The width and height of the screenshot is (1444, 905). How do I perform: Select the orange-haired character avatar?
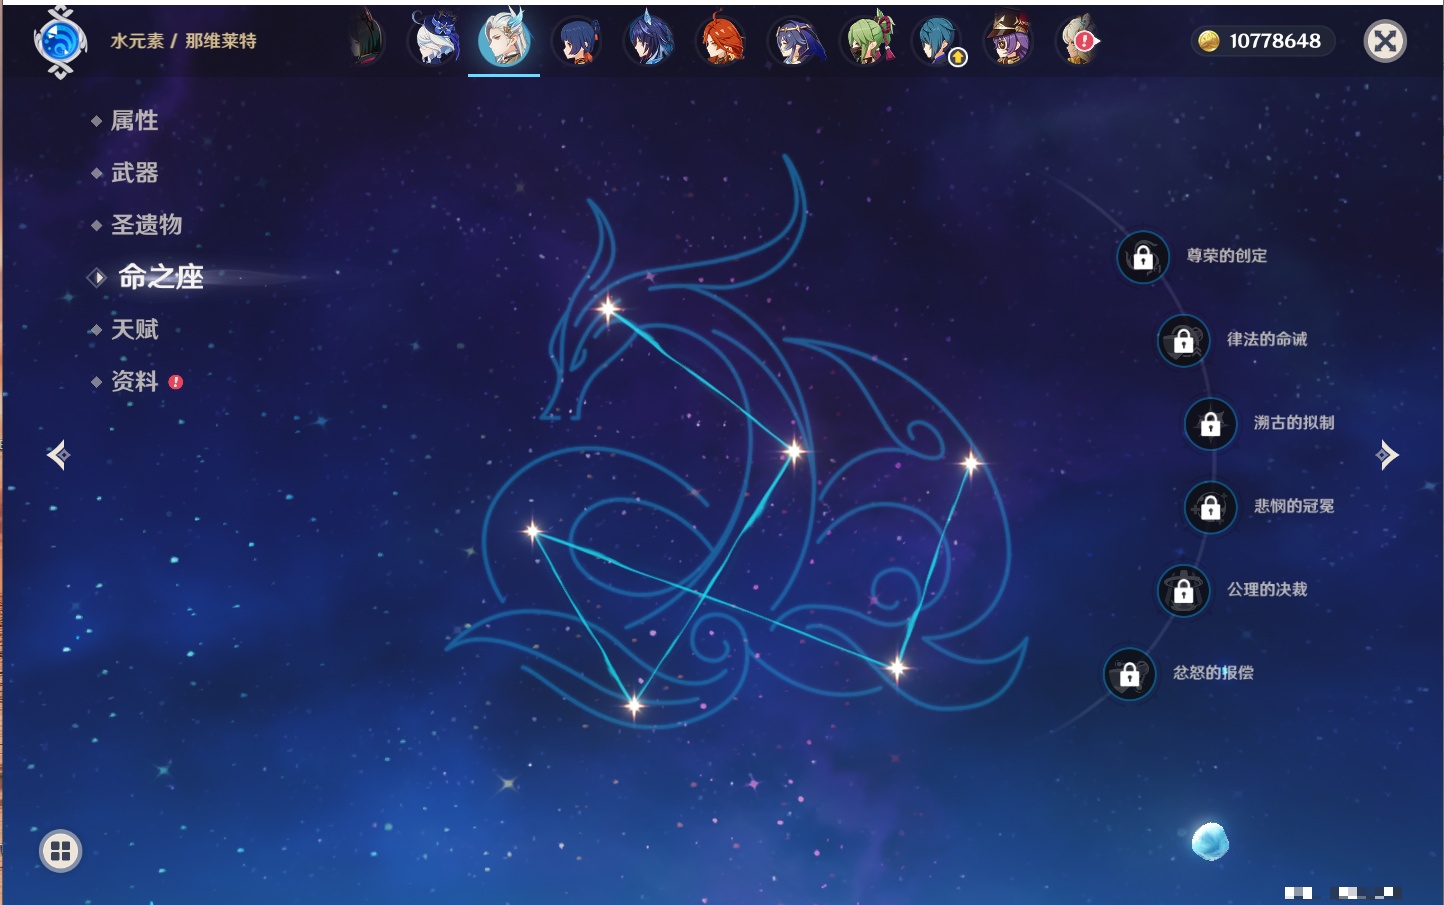click(x=721, y=41)
